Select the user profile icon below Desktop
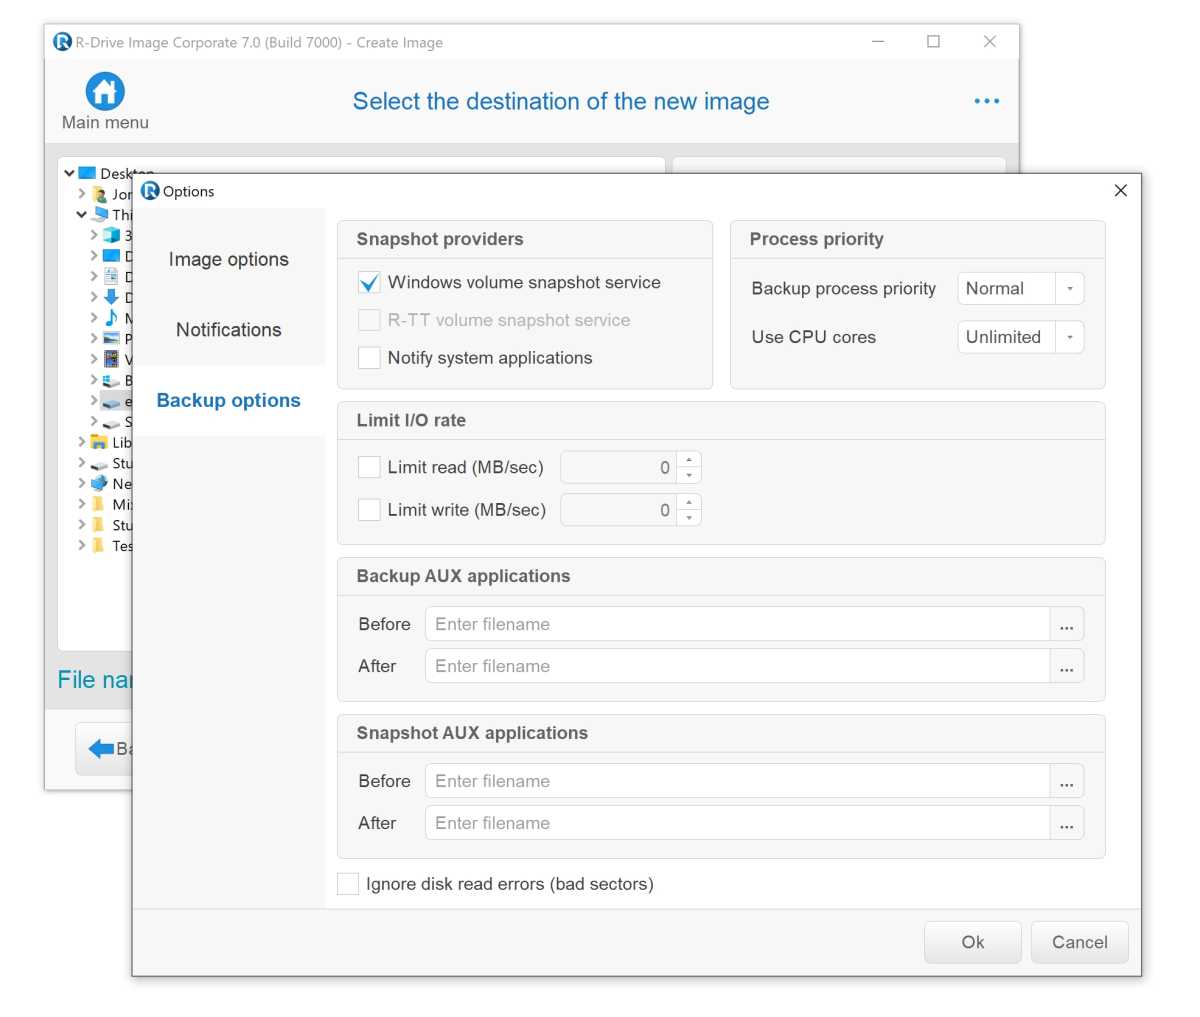 point(99,194)
